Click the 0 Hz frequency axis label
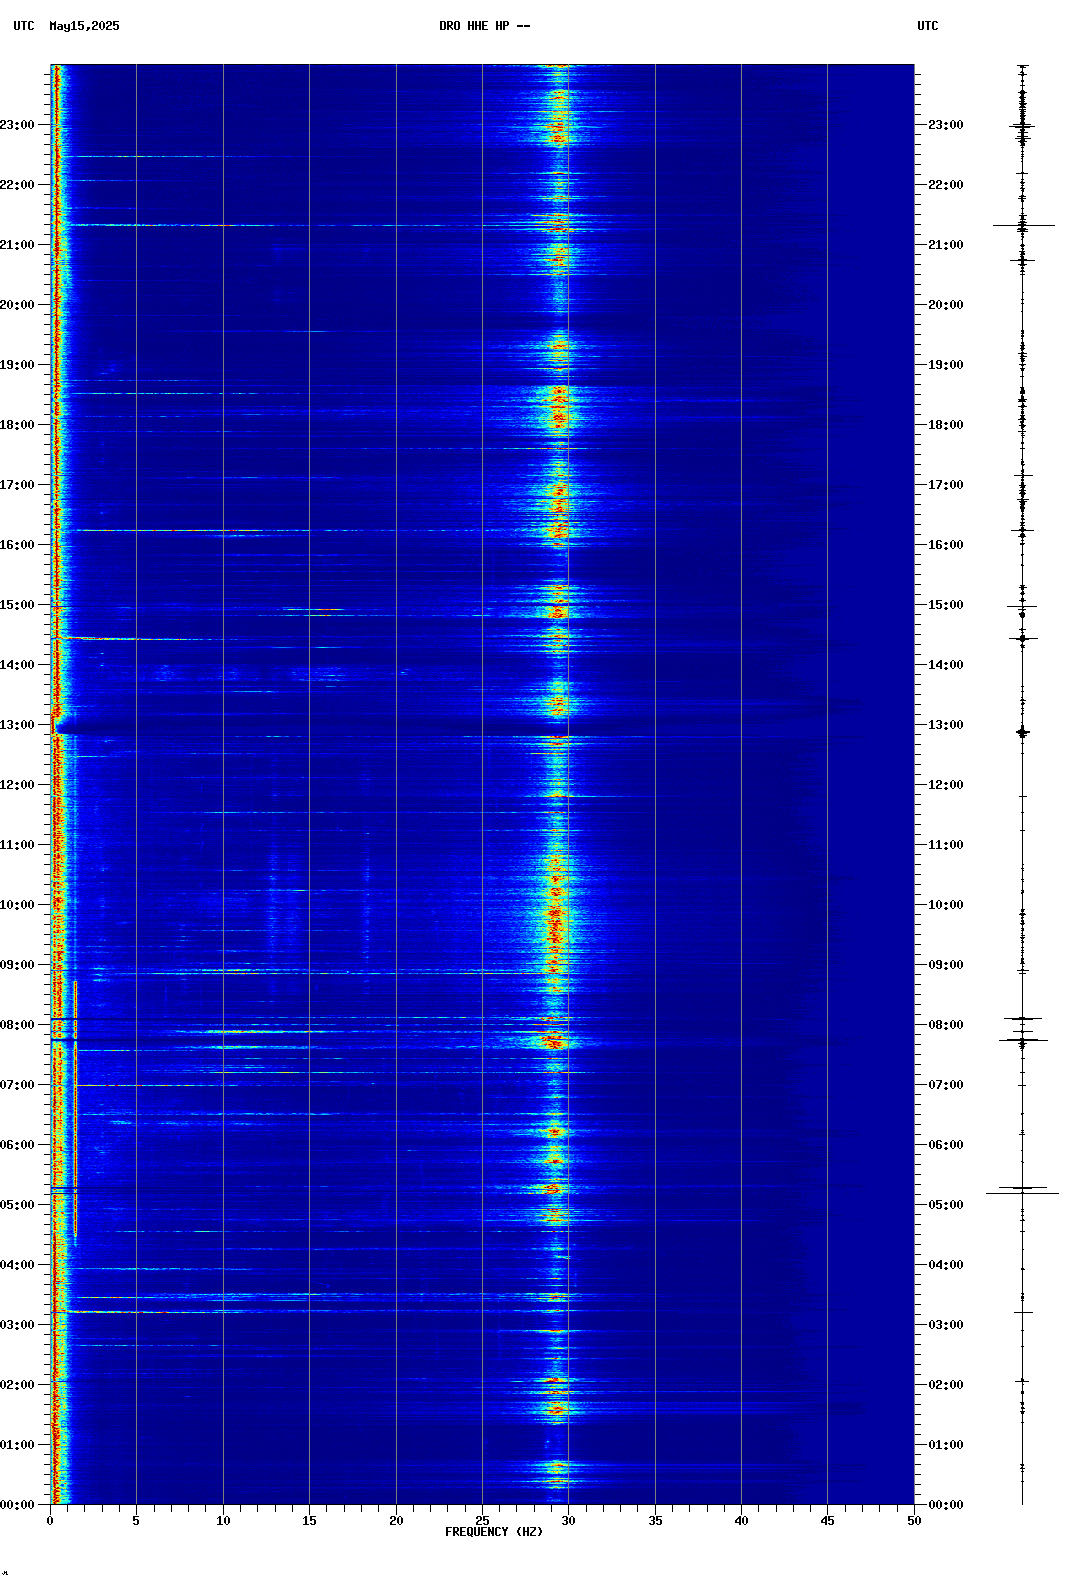The width and height of the screenshot is (1066, 1584). coord(50,1521)
